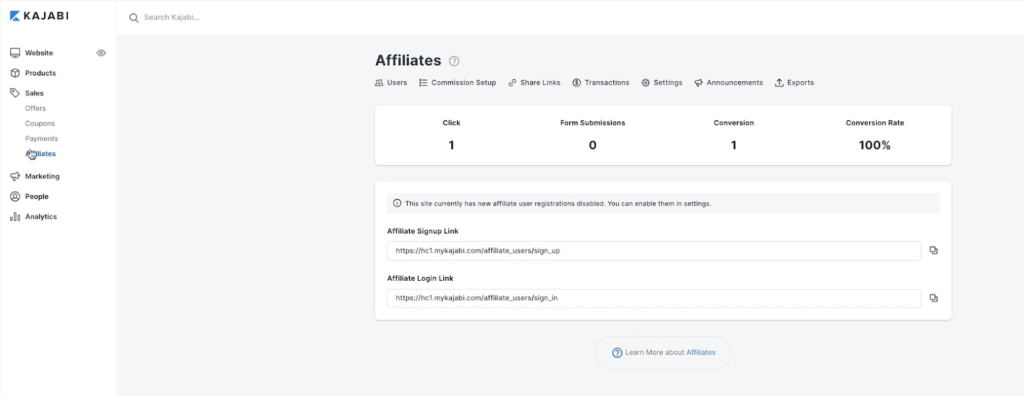
Task: Click the Share Links chain icon
Action: [x=513, y=83]
